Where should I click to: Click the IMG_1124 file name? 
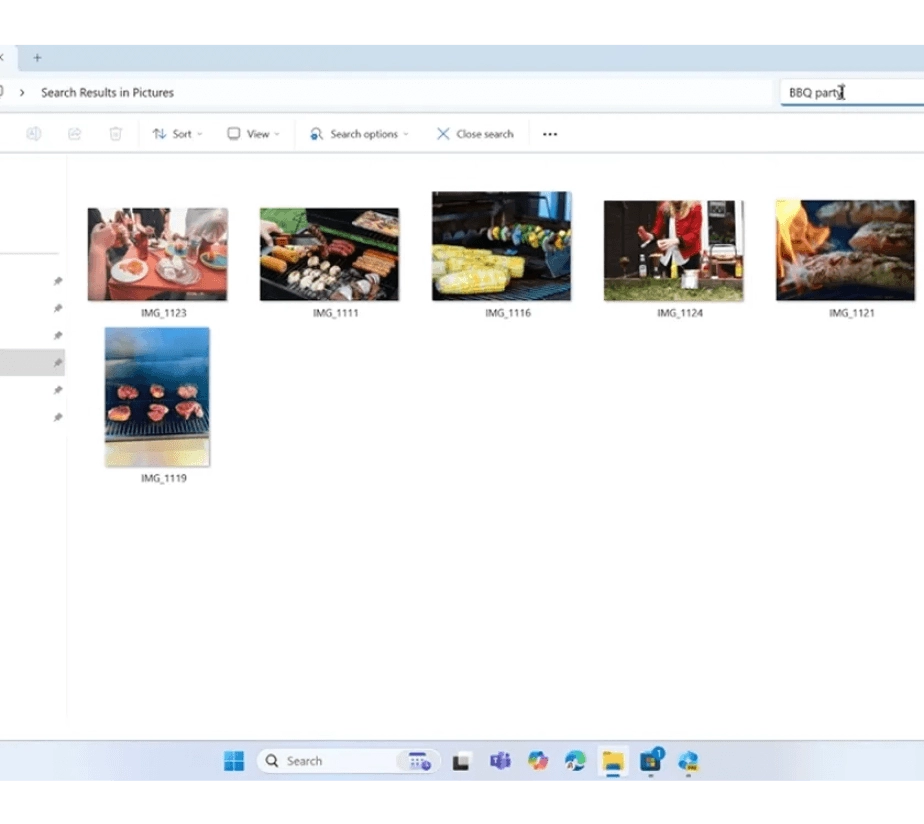point(680,313)
